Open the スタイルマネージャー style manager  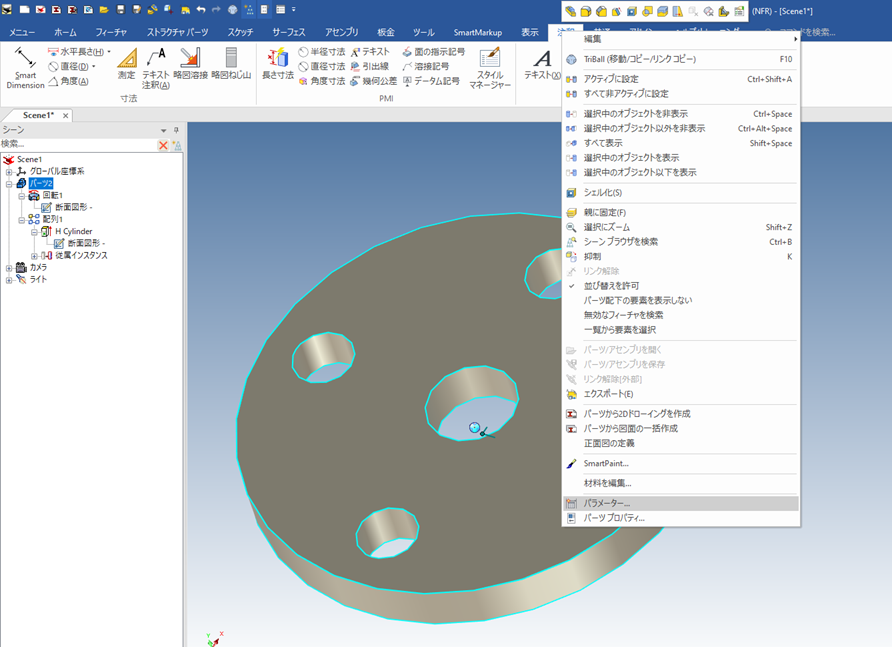(x=490, y=67)
